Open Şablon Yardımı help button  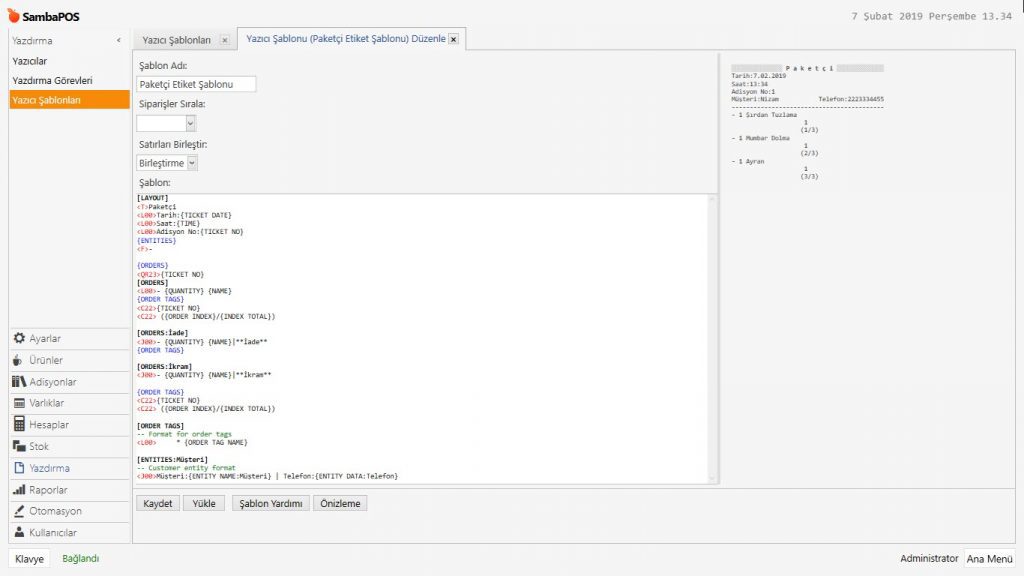(x=270, y=504)
